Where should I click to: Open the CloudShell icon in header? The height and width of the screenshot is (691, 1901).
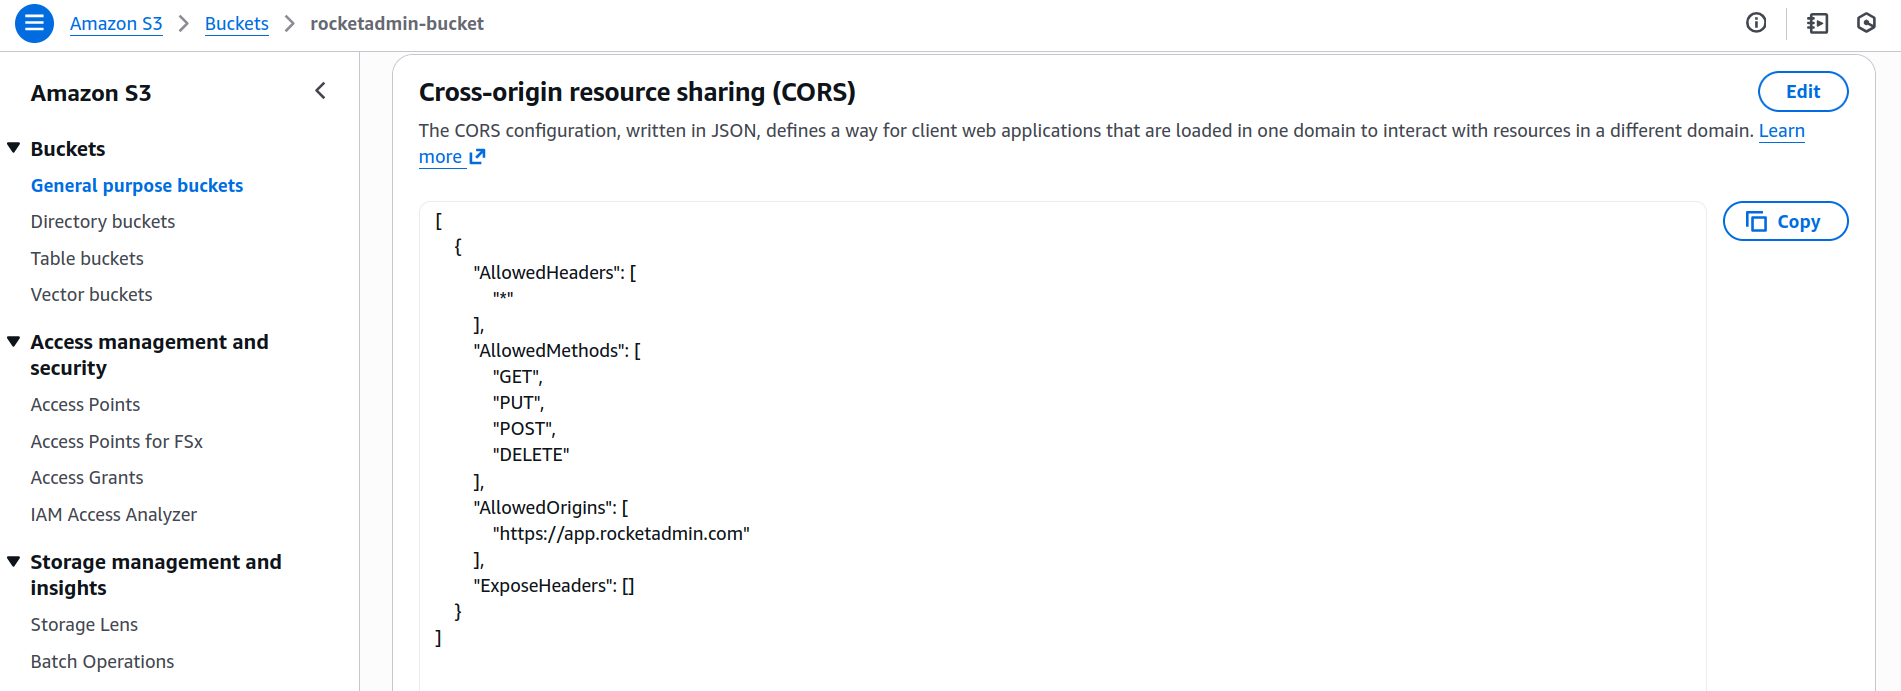(1817, 23)
